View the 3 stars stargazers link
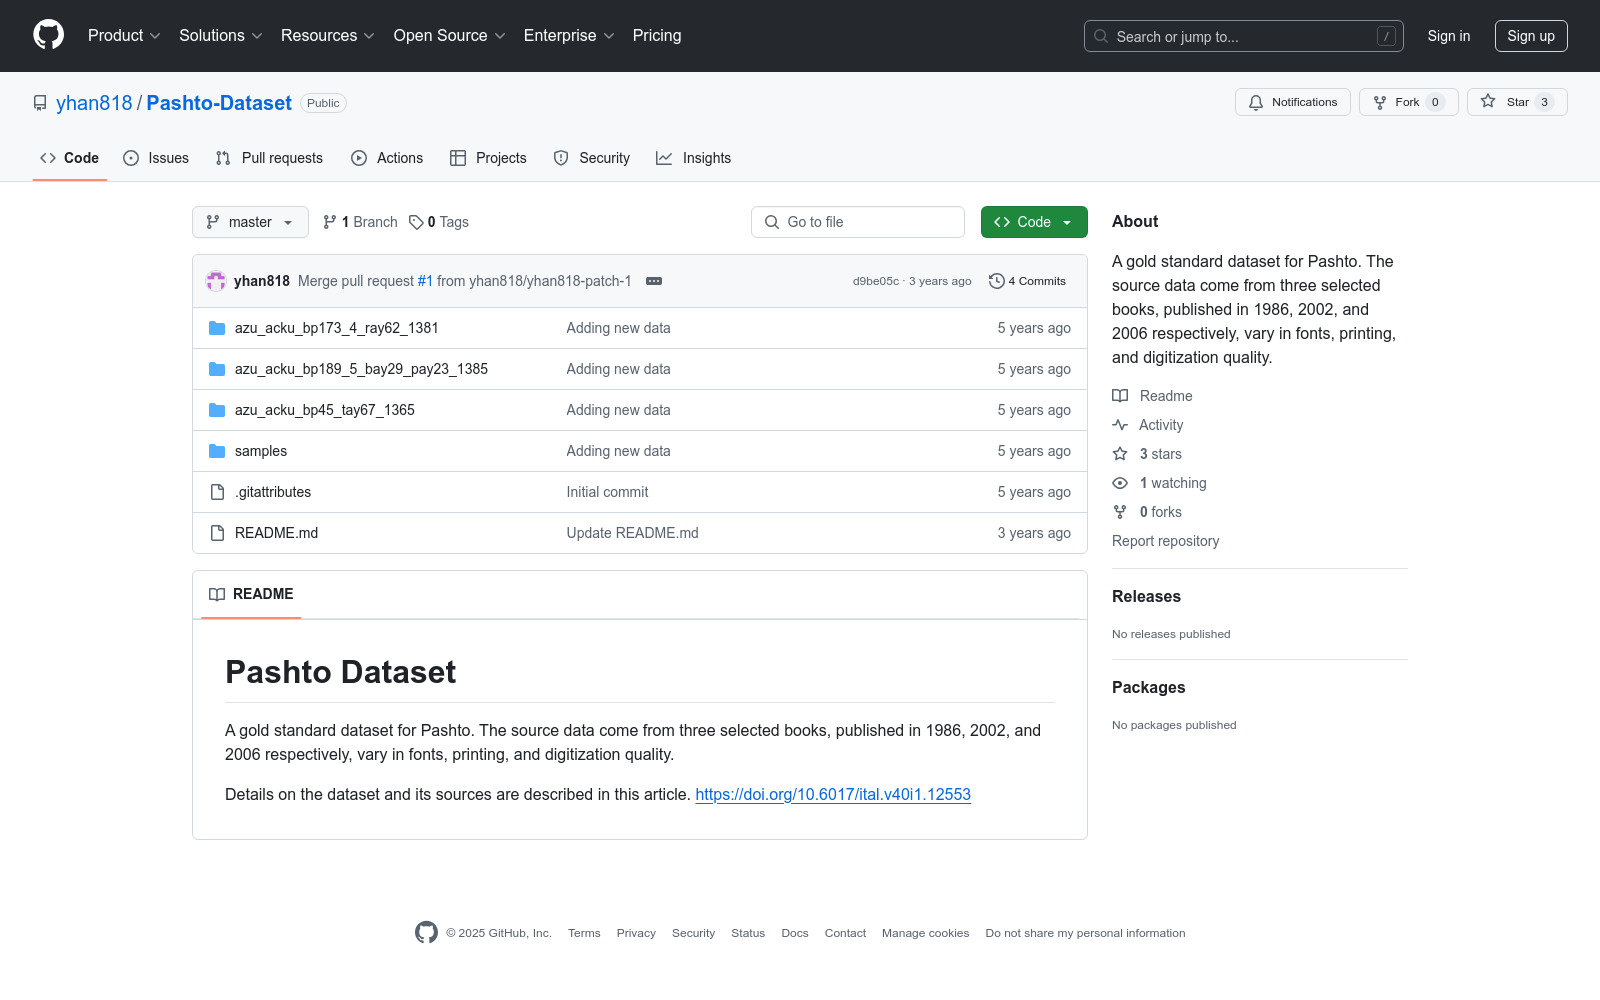This screenshot has width=1600, height=1000. 1147,454
